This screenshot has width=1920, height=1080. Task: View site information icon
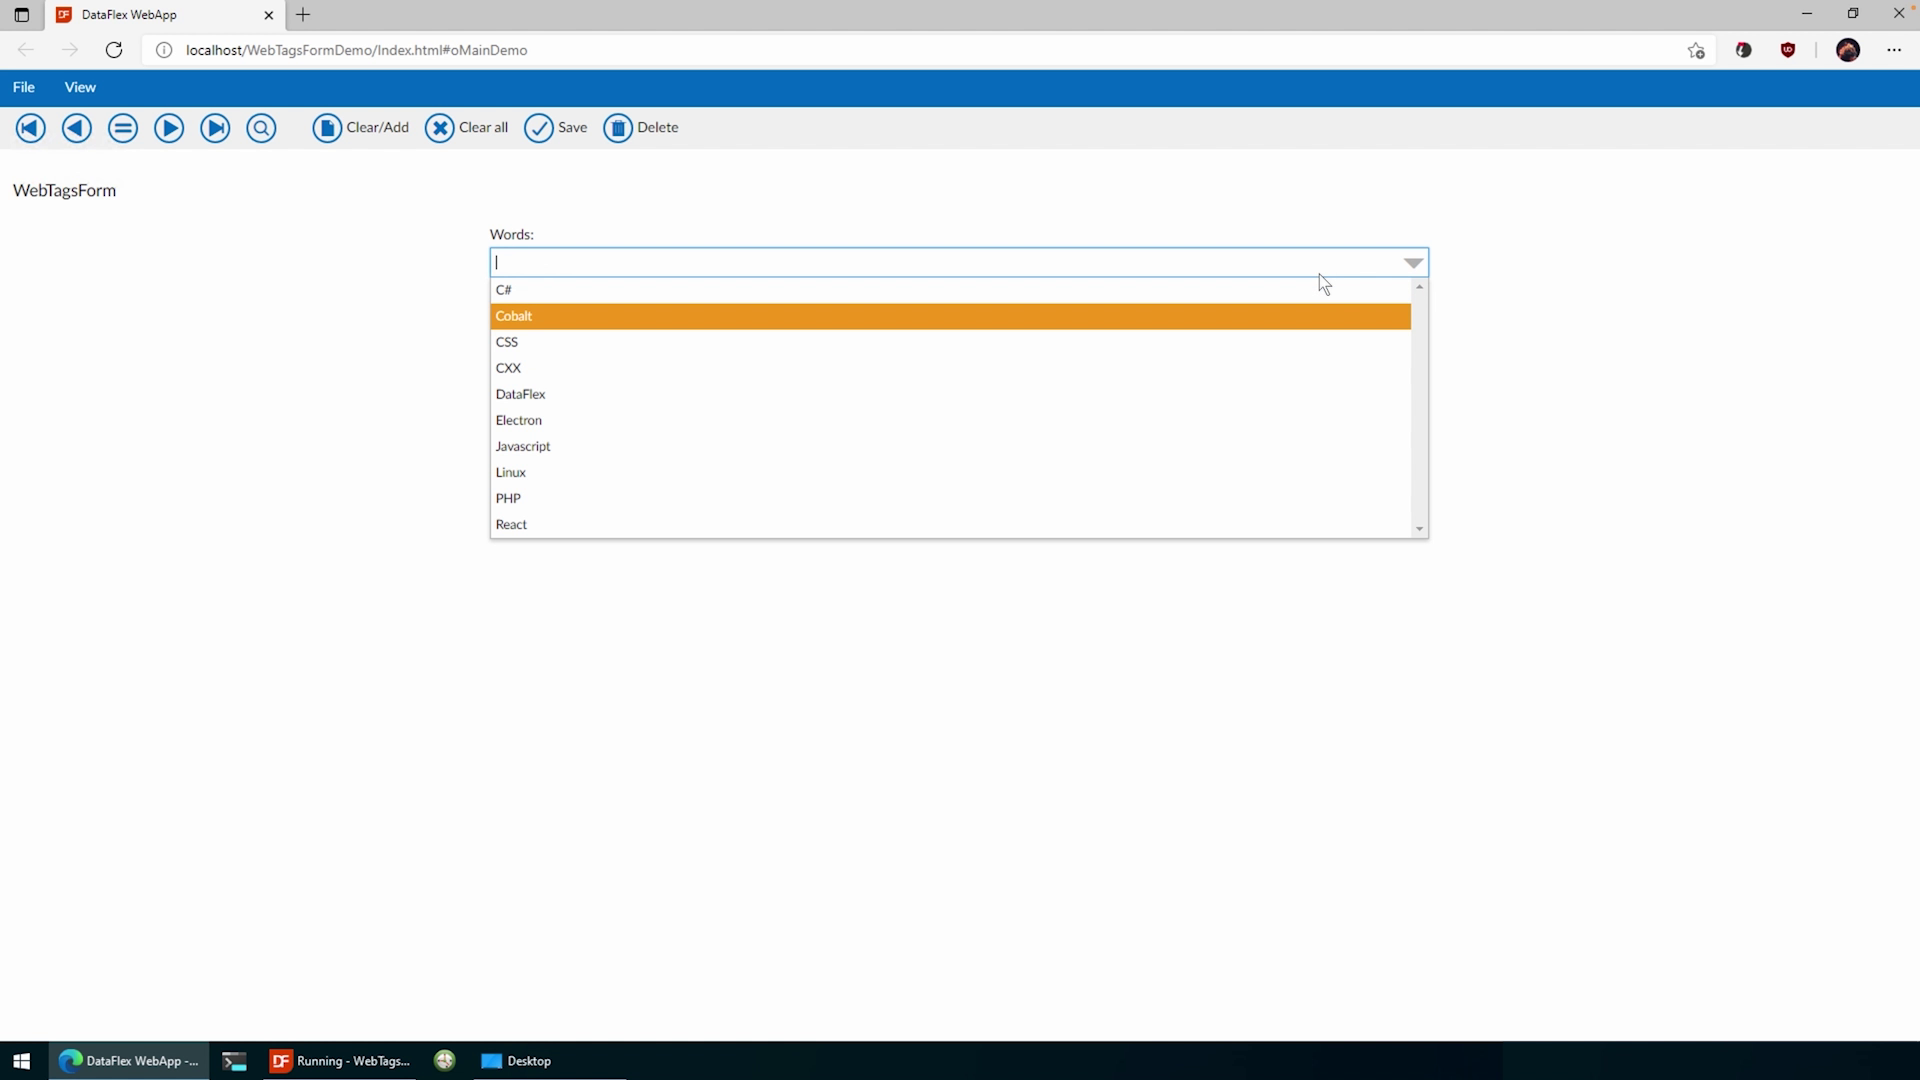[164, 50]
